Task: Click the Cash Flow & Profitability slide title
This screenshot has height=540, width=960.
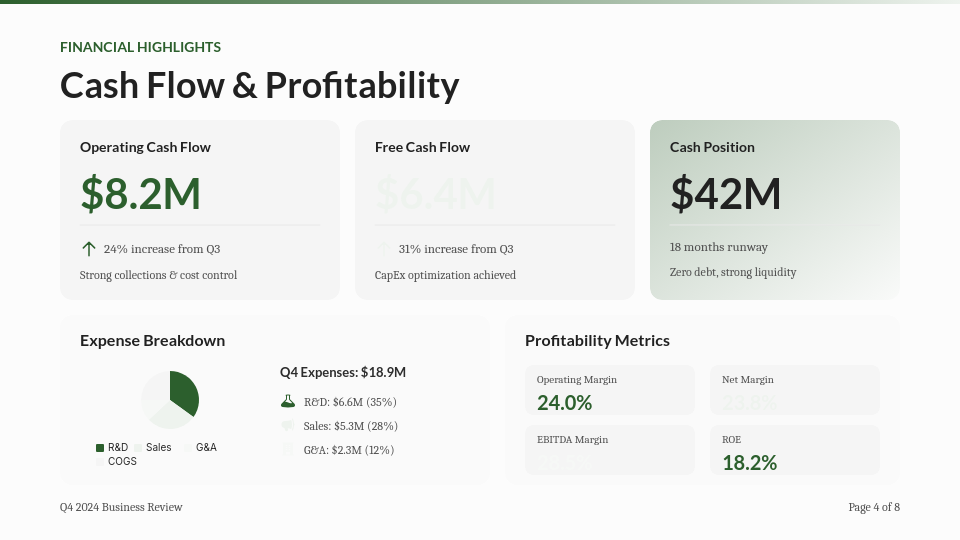Action: [259, 85]
